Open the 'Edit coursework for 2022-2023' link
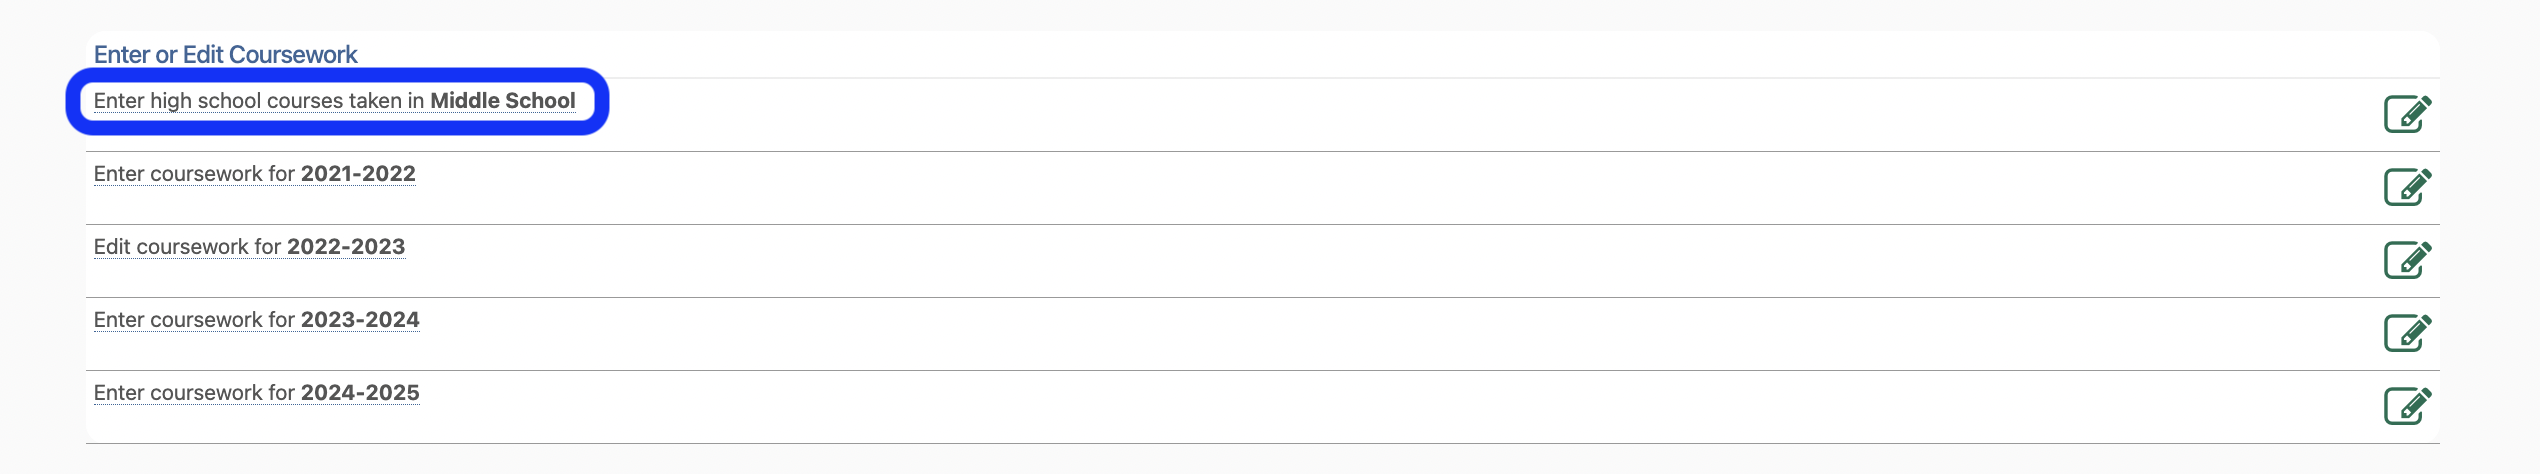 tap(249, 247)
